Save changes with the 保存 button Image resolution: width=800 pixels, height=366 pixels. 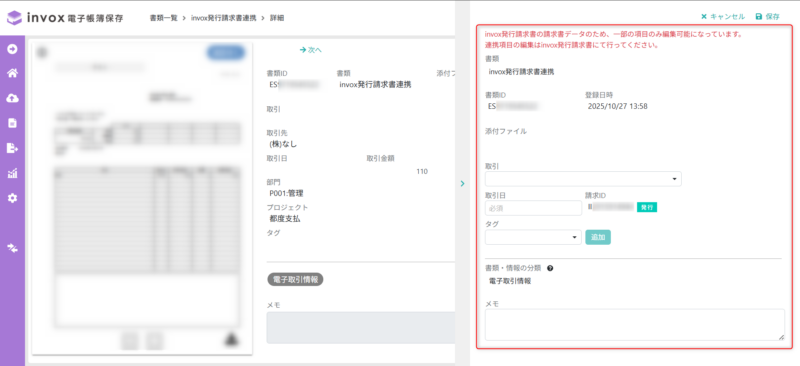tap(767, 16)
